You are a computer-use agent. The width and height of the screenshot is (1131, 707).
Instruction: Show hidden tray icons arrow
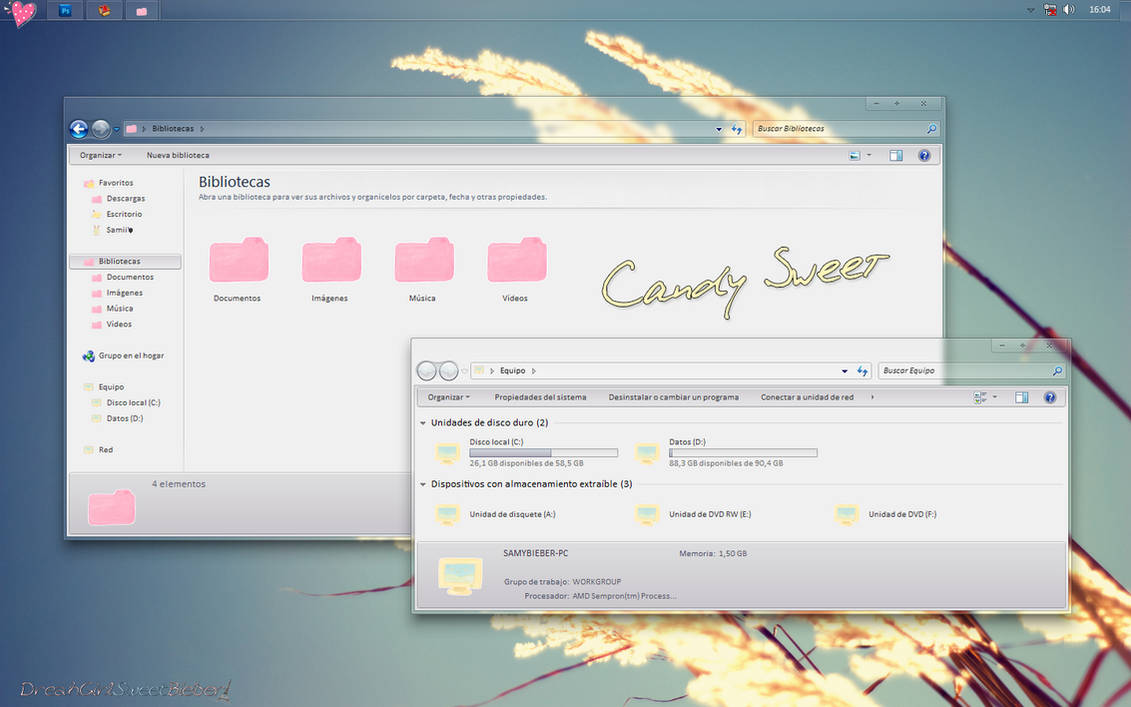(1031, 10)
